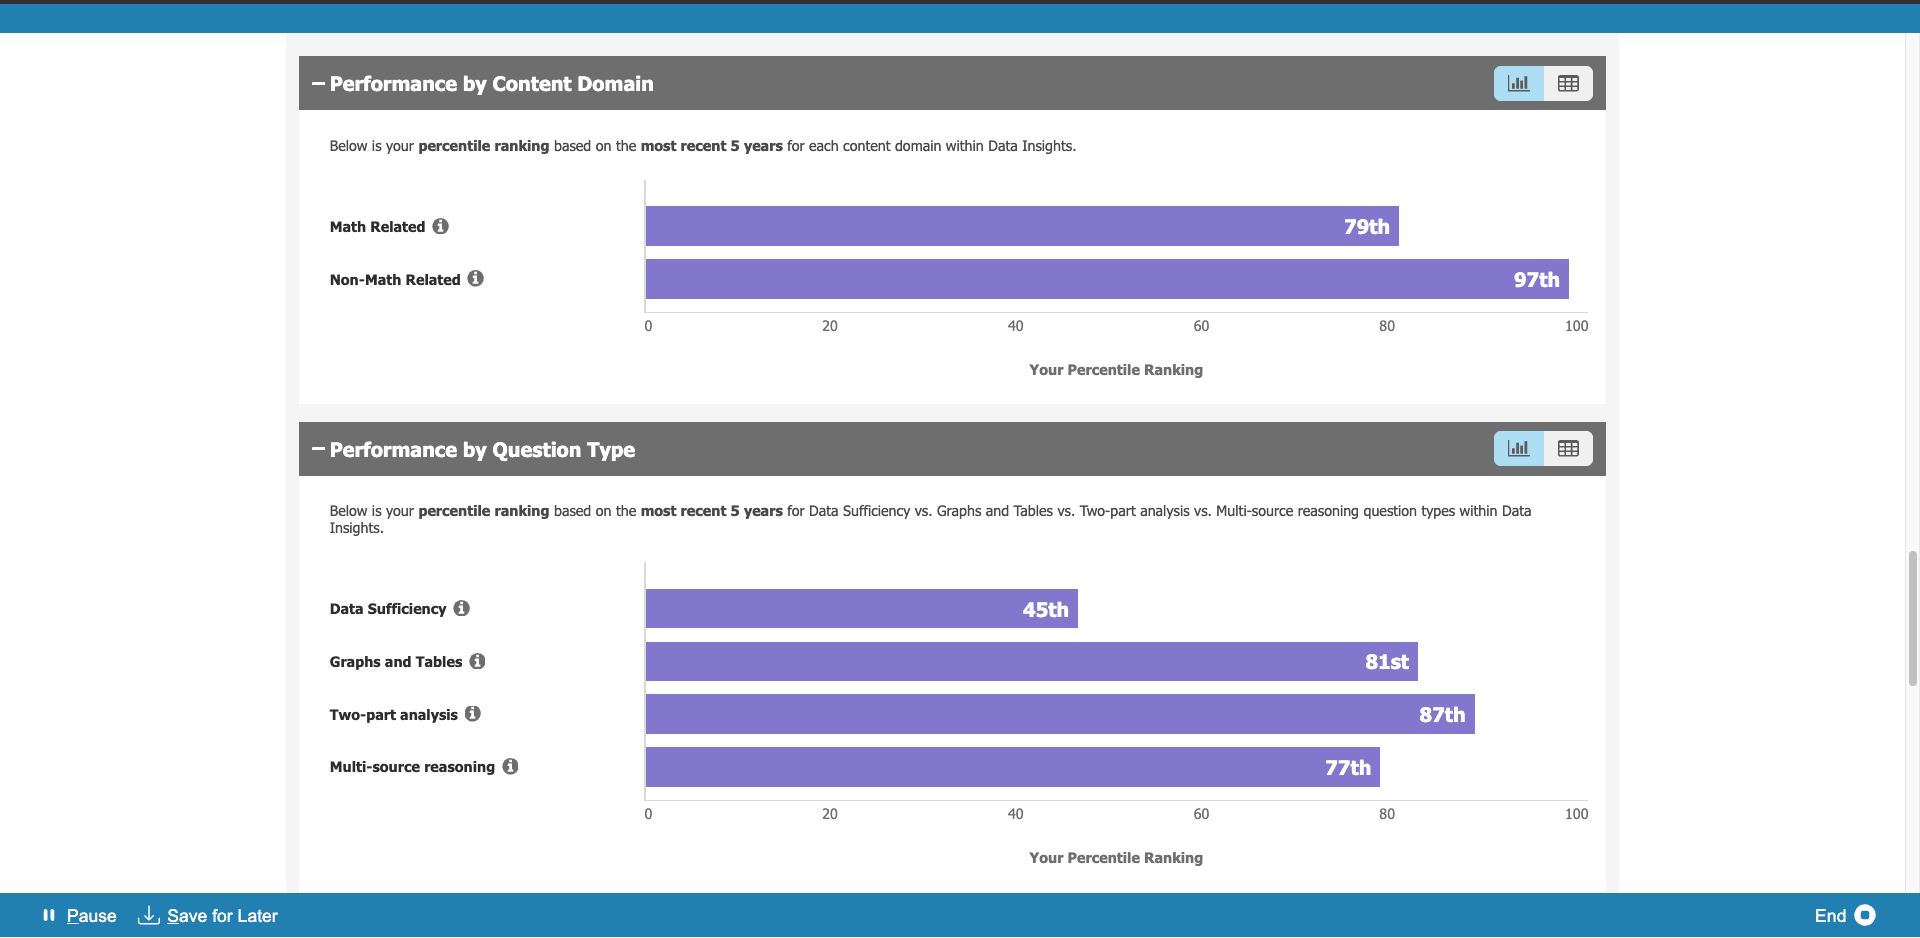Pause the session
This screenshot has width=1920, height=938.
(x=91, y=916)
